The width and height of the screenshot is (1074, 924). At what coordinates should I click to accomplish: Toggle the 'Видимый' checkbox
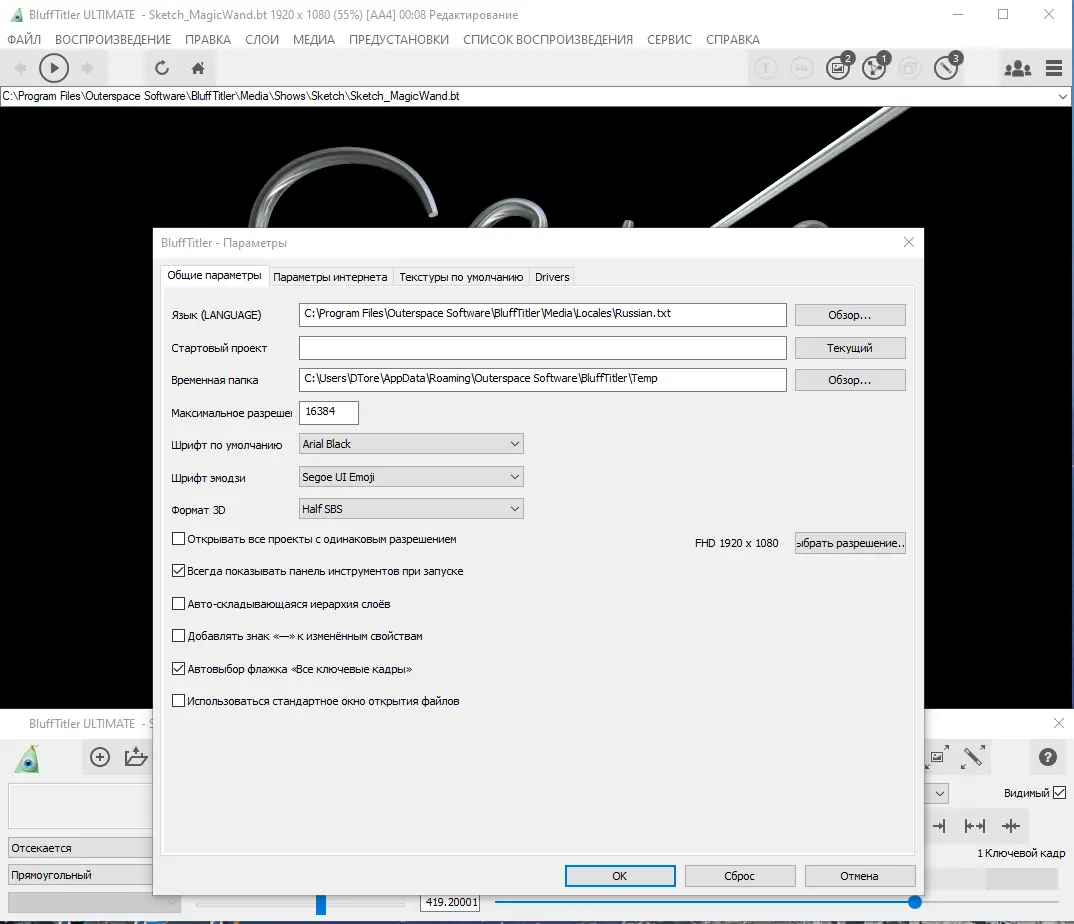pos(1060,792)
